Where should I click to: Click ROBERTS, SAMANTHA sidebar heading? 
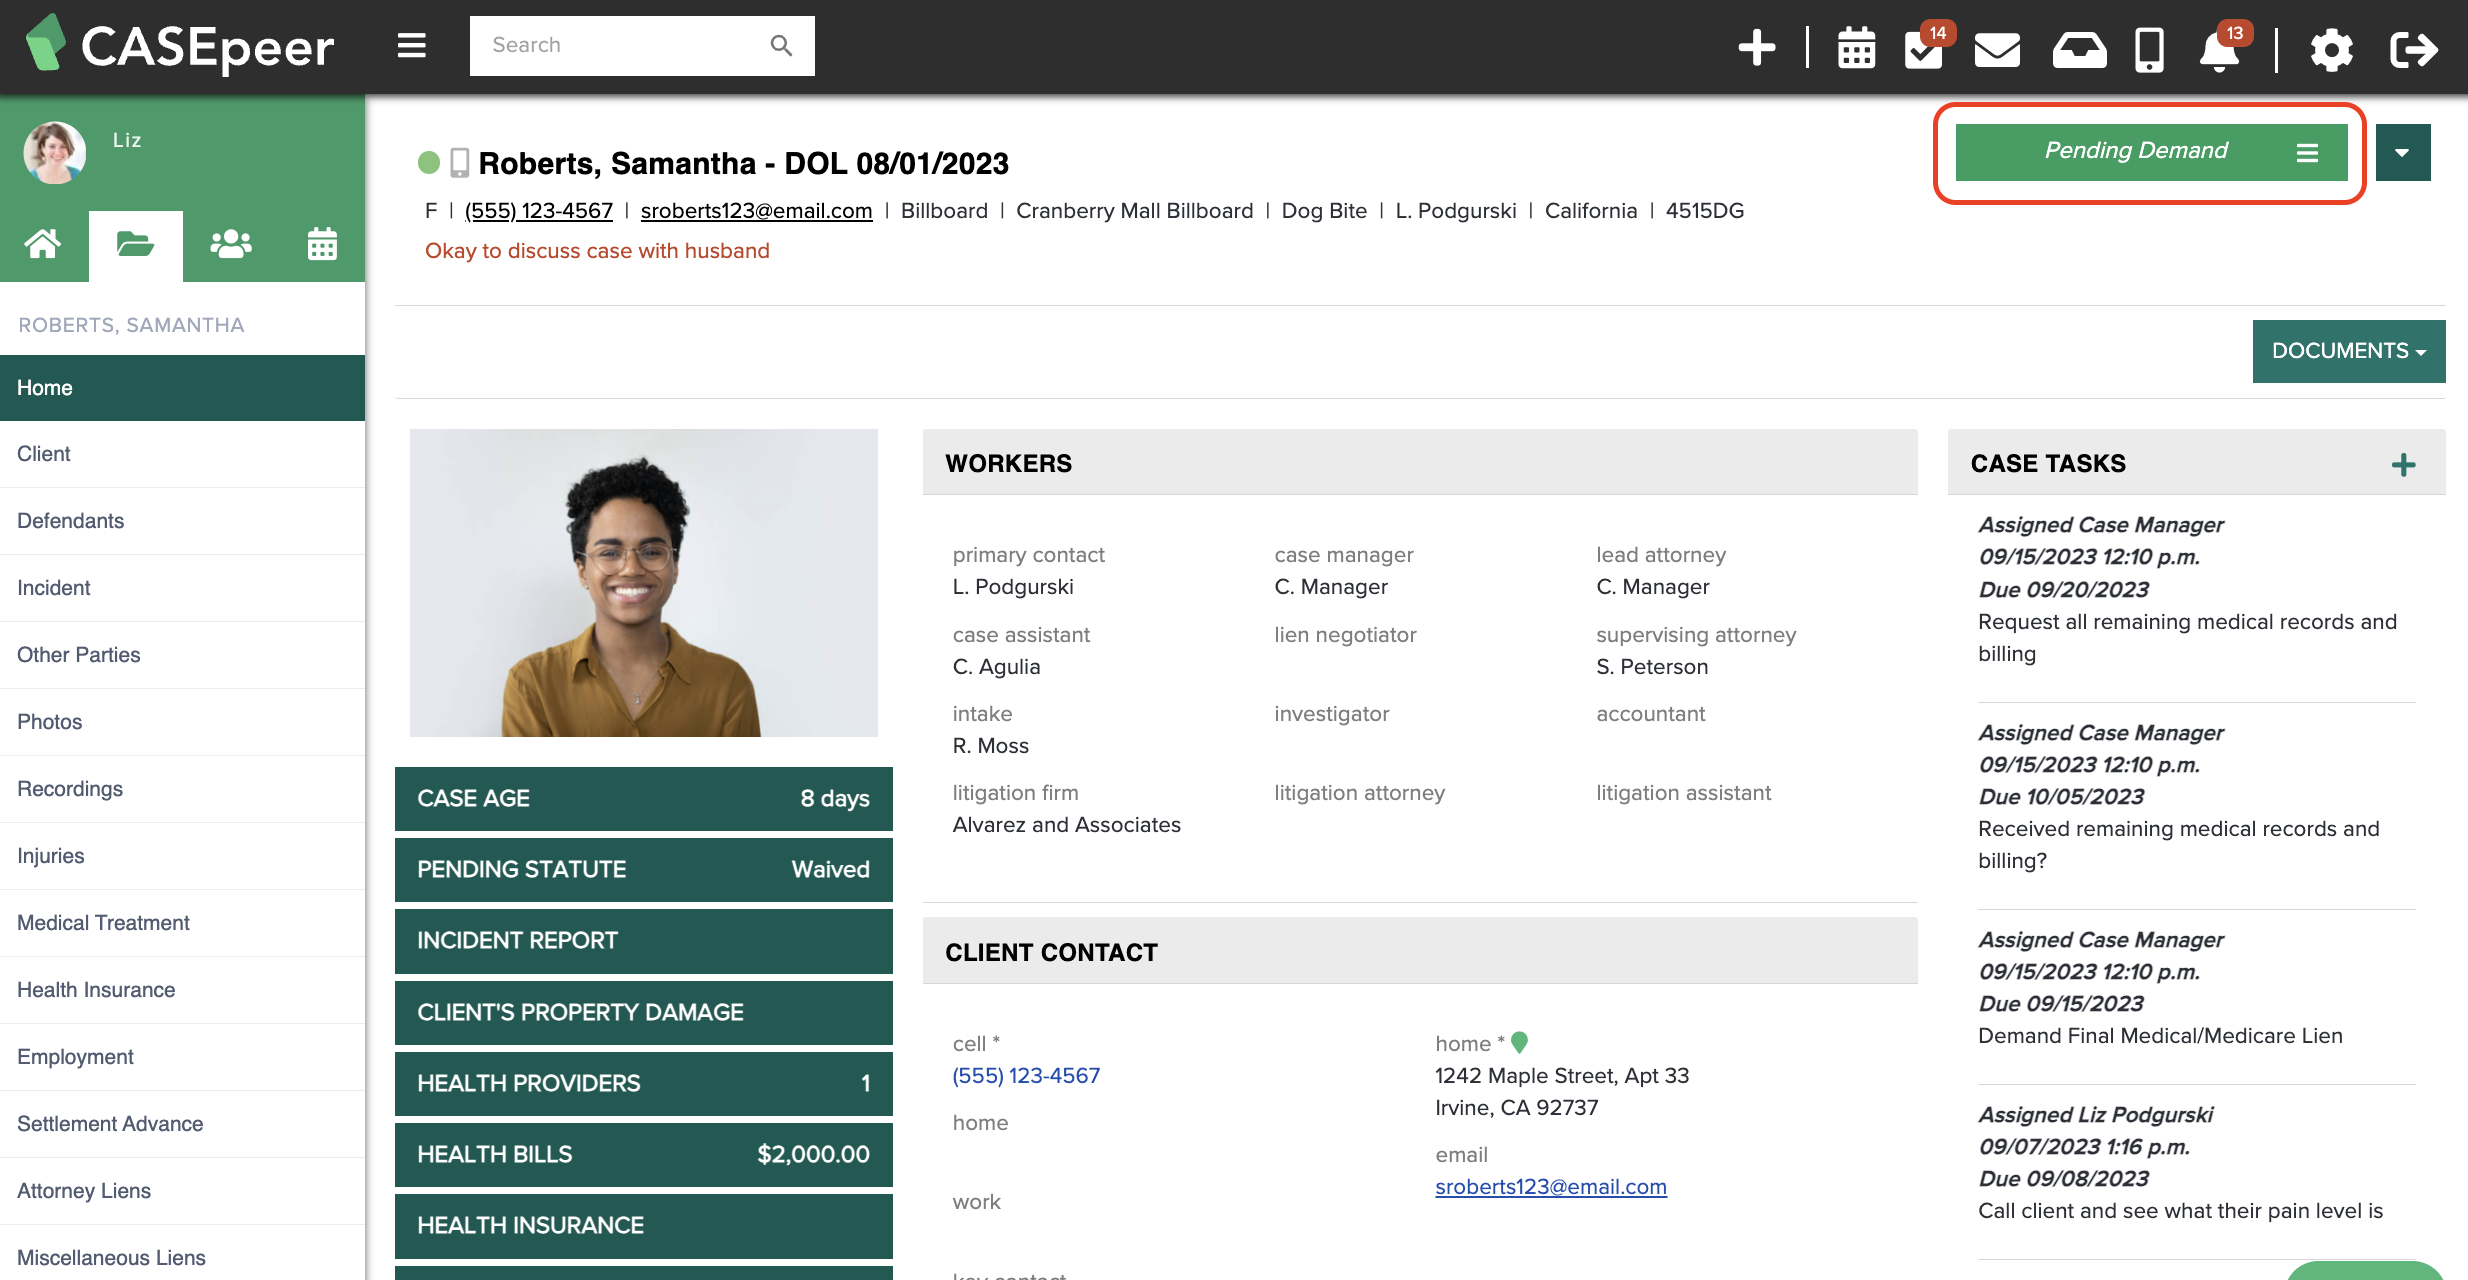point(131,325)
